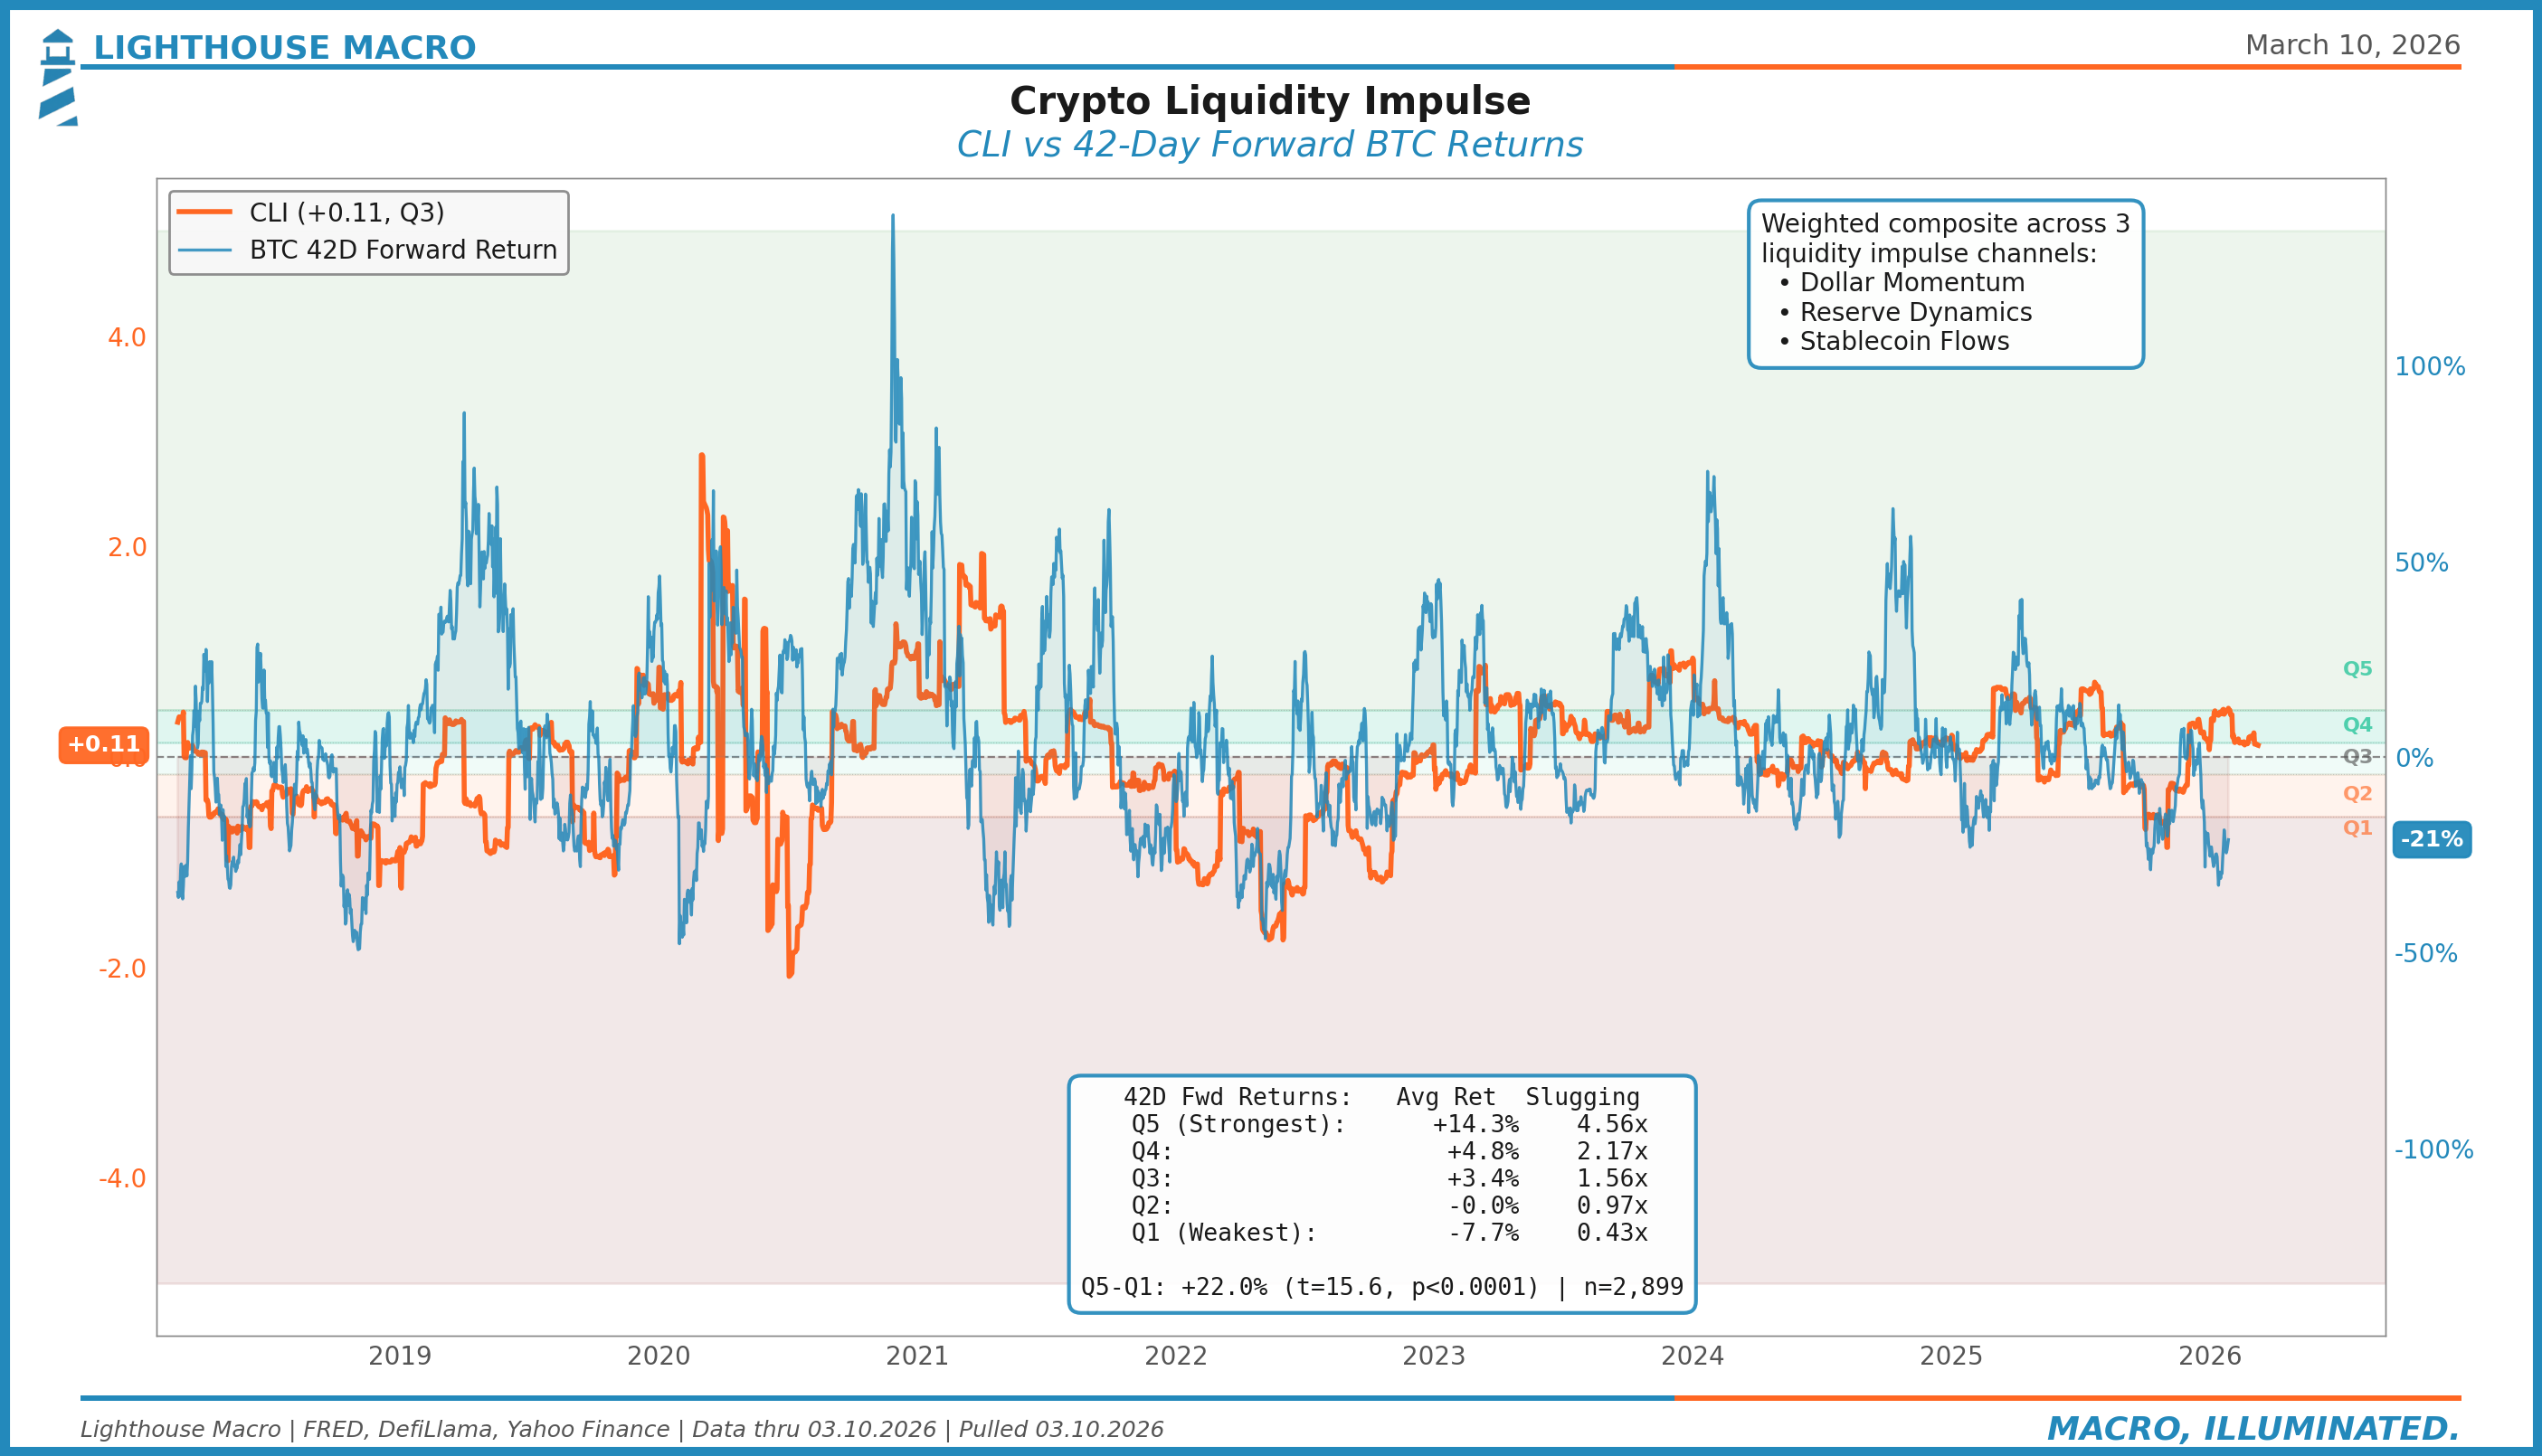The width and height of the screenshot is (2542, 1456).
Task: Click the orange +0.11 value badge
Action: (104, 745)
